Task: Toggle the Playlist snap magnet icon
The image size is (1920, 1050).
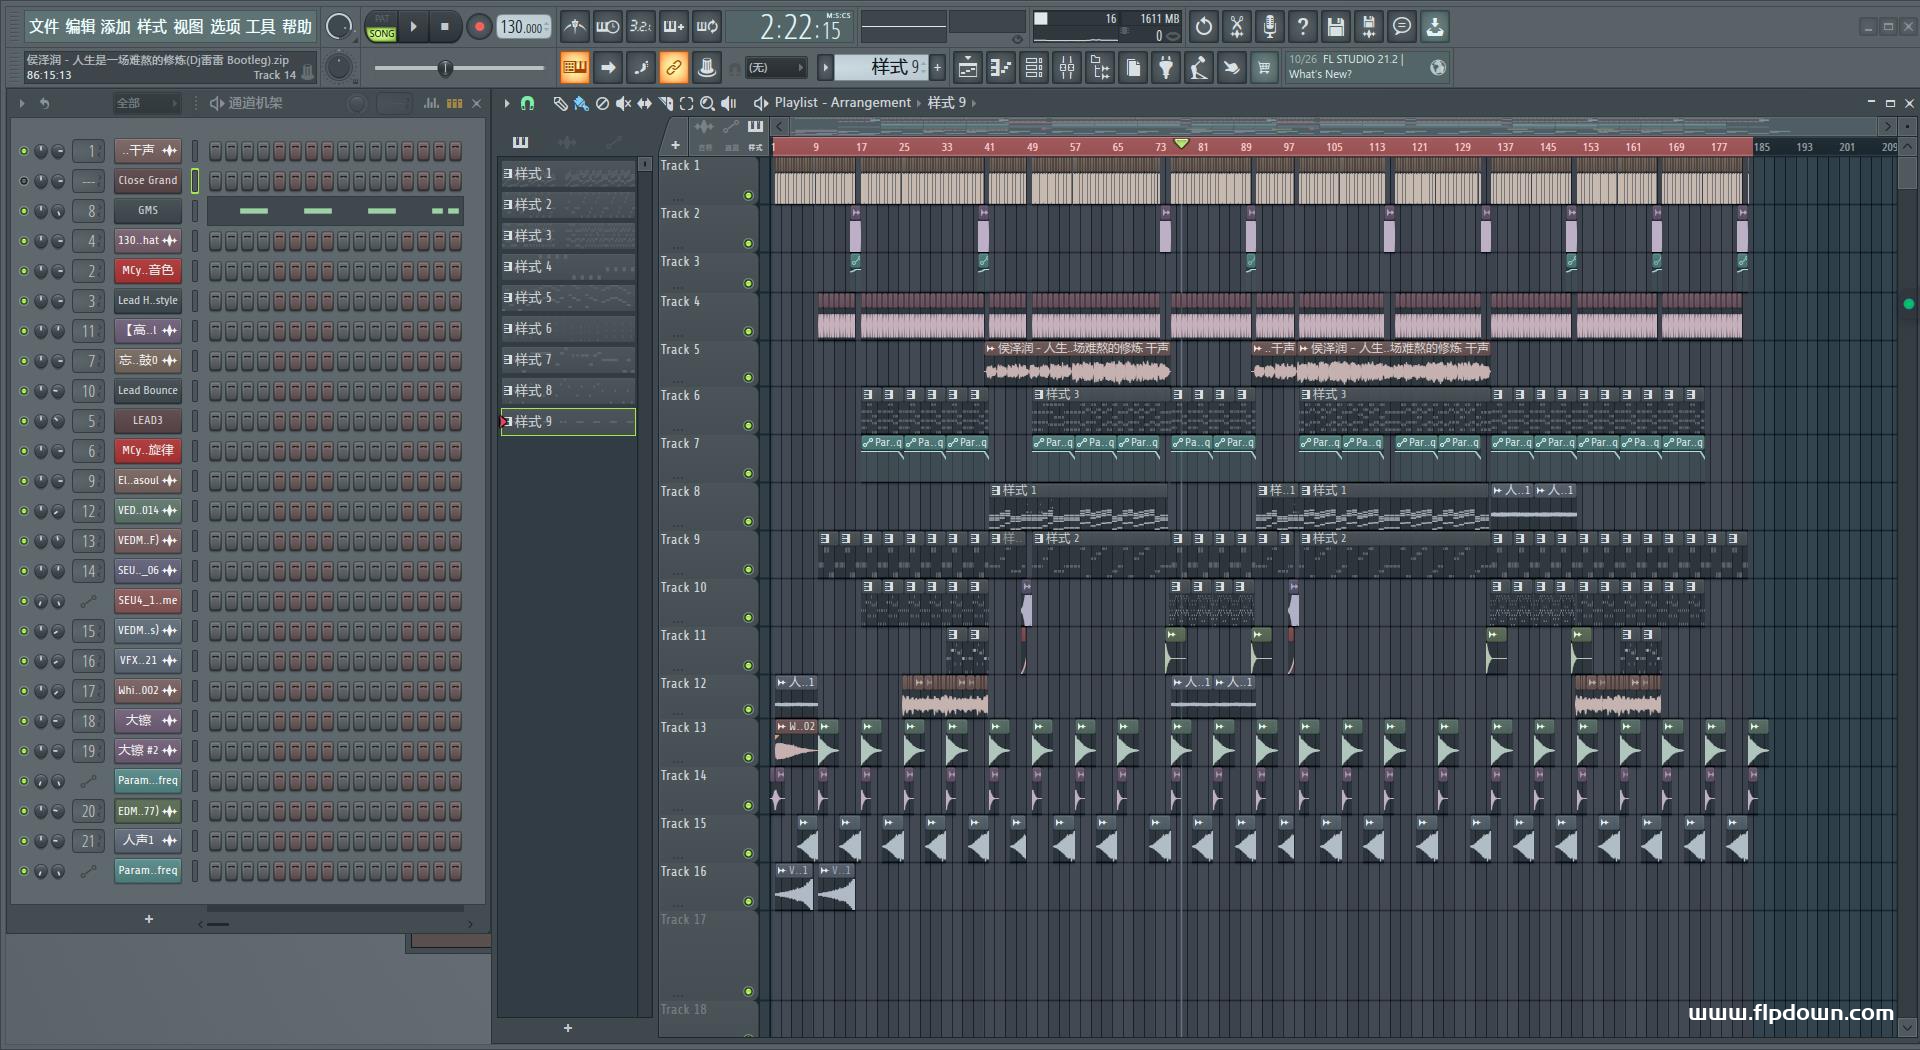Action: point(528,103)
